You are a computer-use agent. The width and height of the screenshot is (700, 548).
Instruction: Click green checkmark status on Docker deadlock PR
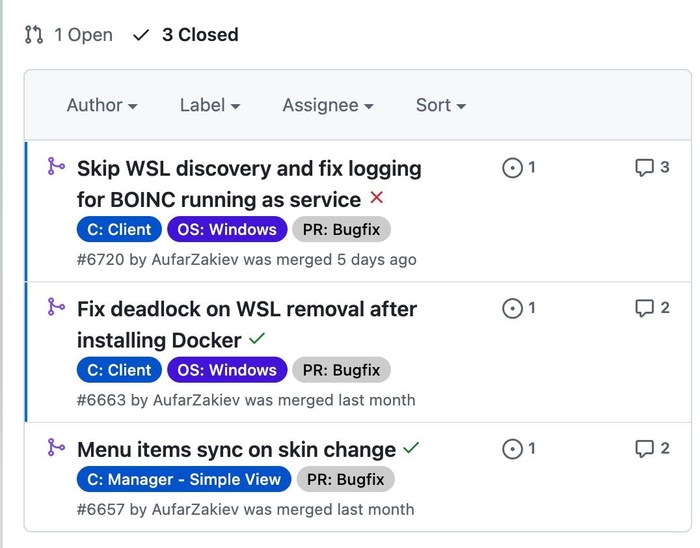(x=257, y=339)
